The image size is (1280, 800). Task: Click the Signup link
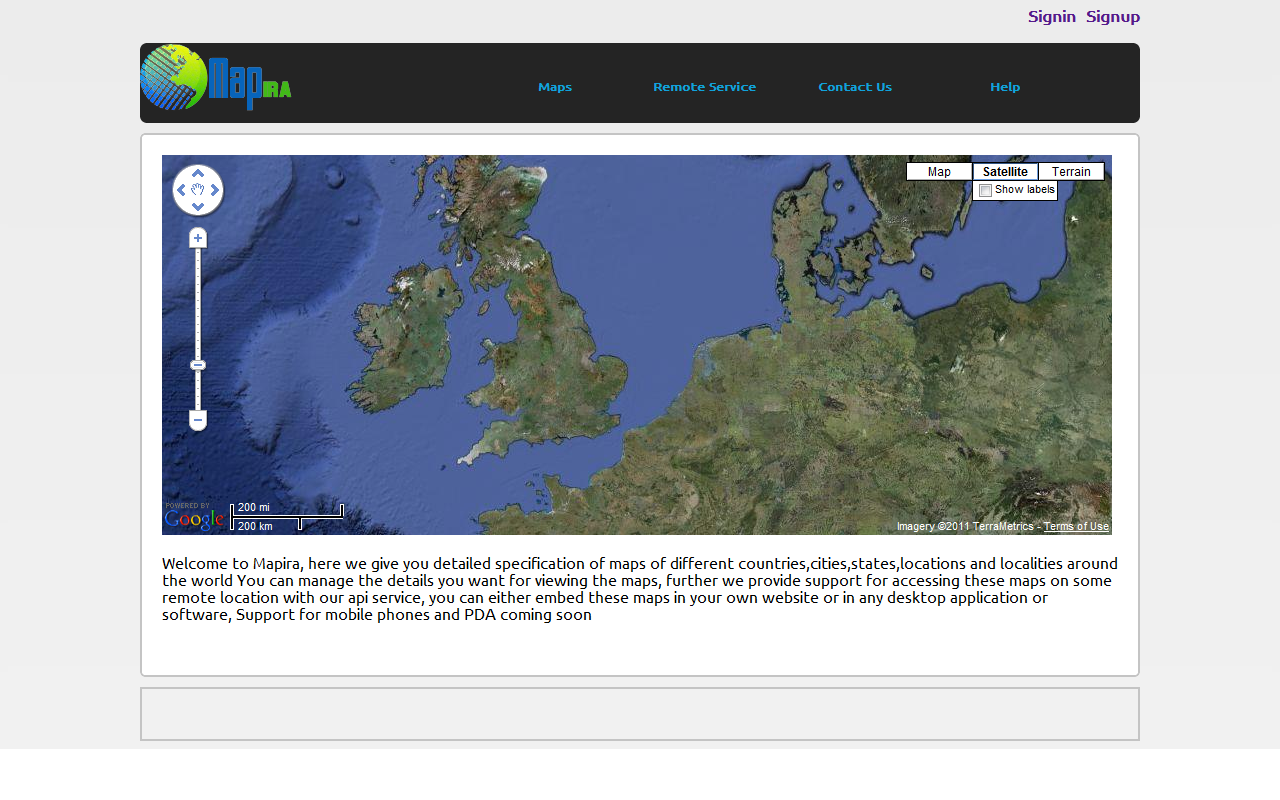[x=1113, y=16]
